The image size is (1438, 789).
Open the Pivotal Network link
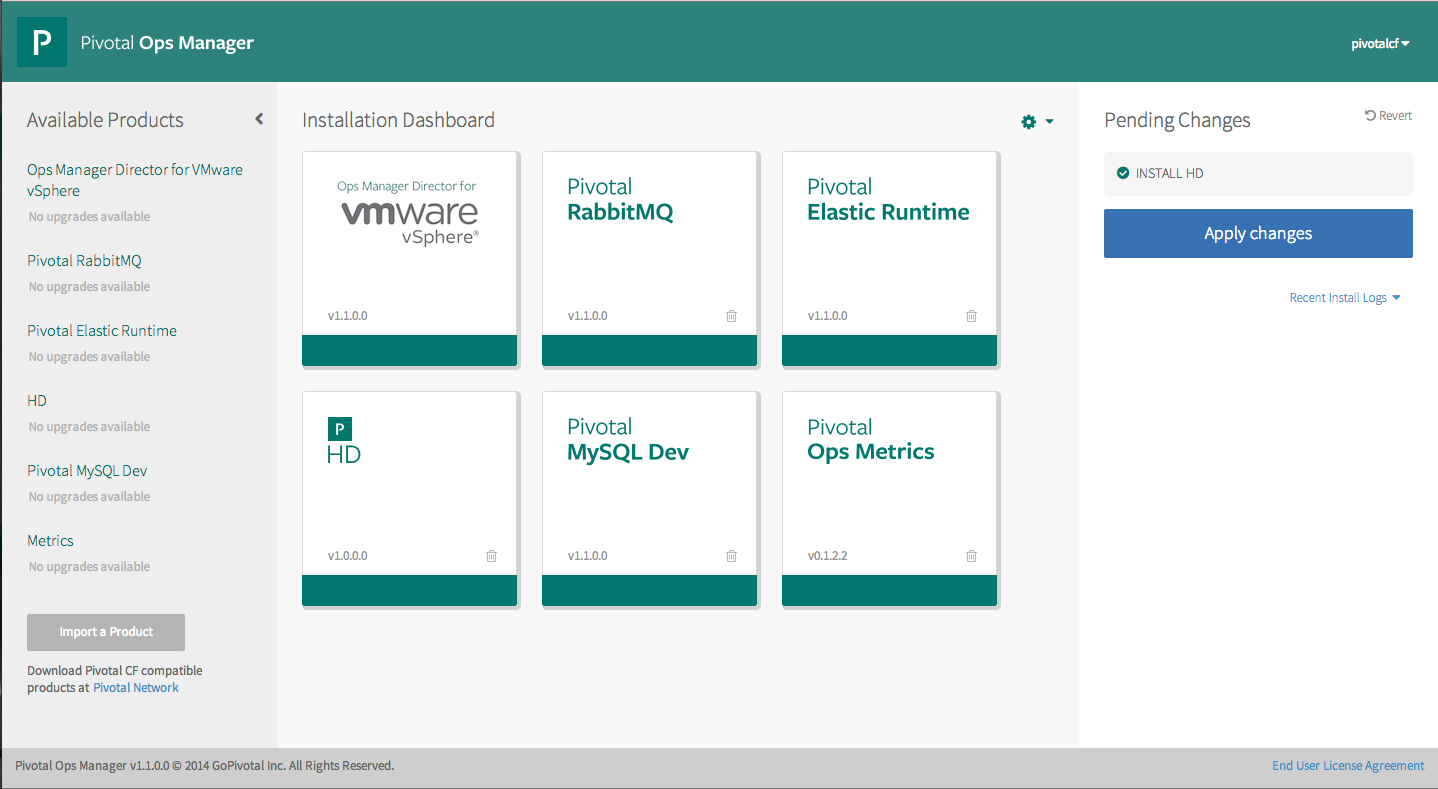coord(135,687)
